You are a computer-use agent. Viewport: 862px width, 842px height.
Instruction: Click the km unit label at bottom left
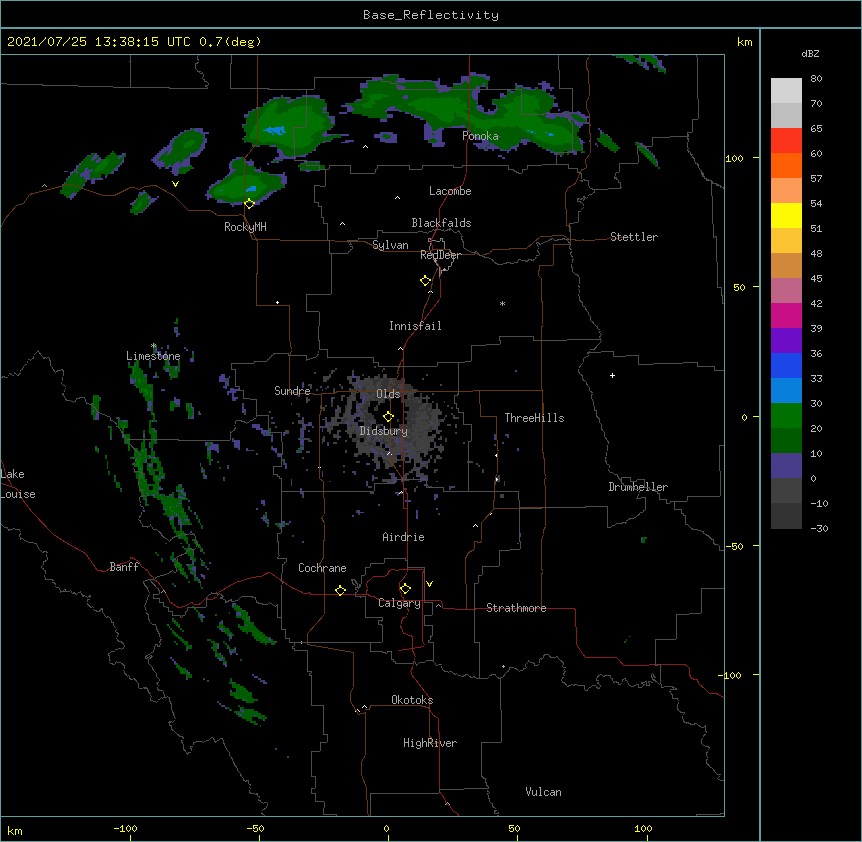pos(15,830)
